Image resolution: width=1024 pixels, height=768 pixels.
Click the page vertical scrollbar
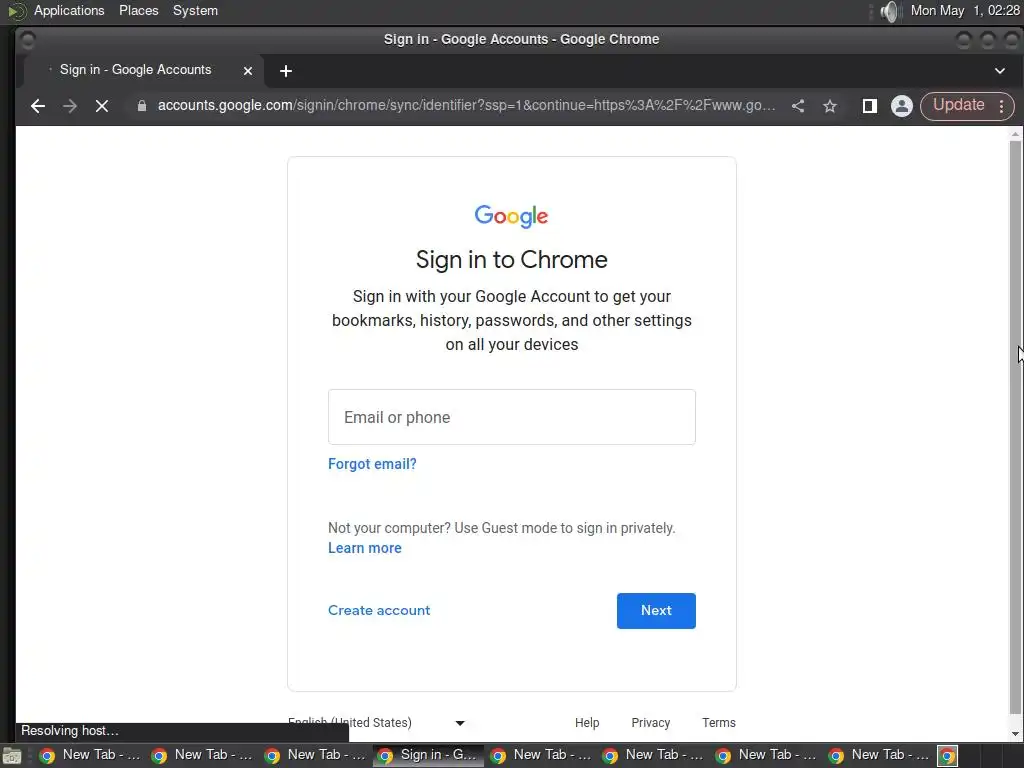coord(1015,428)
